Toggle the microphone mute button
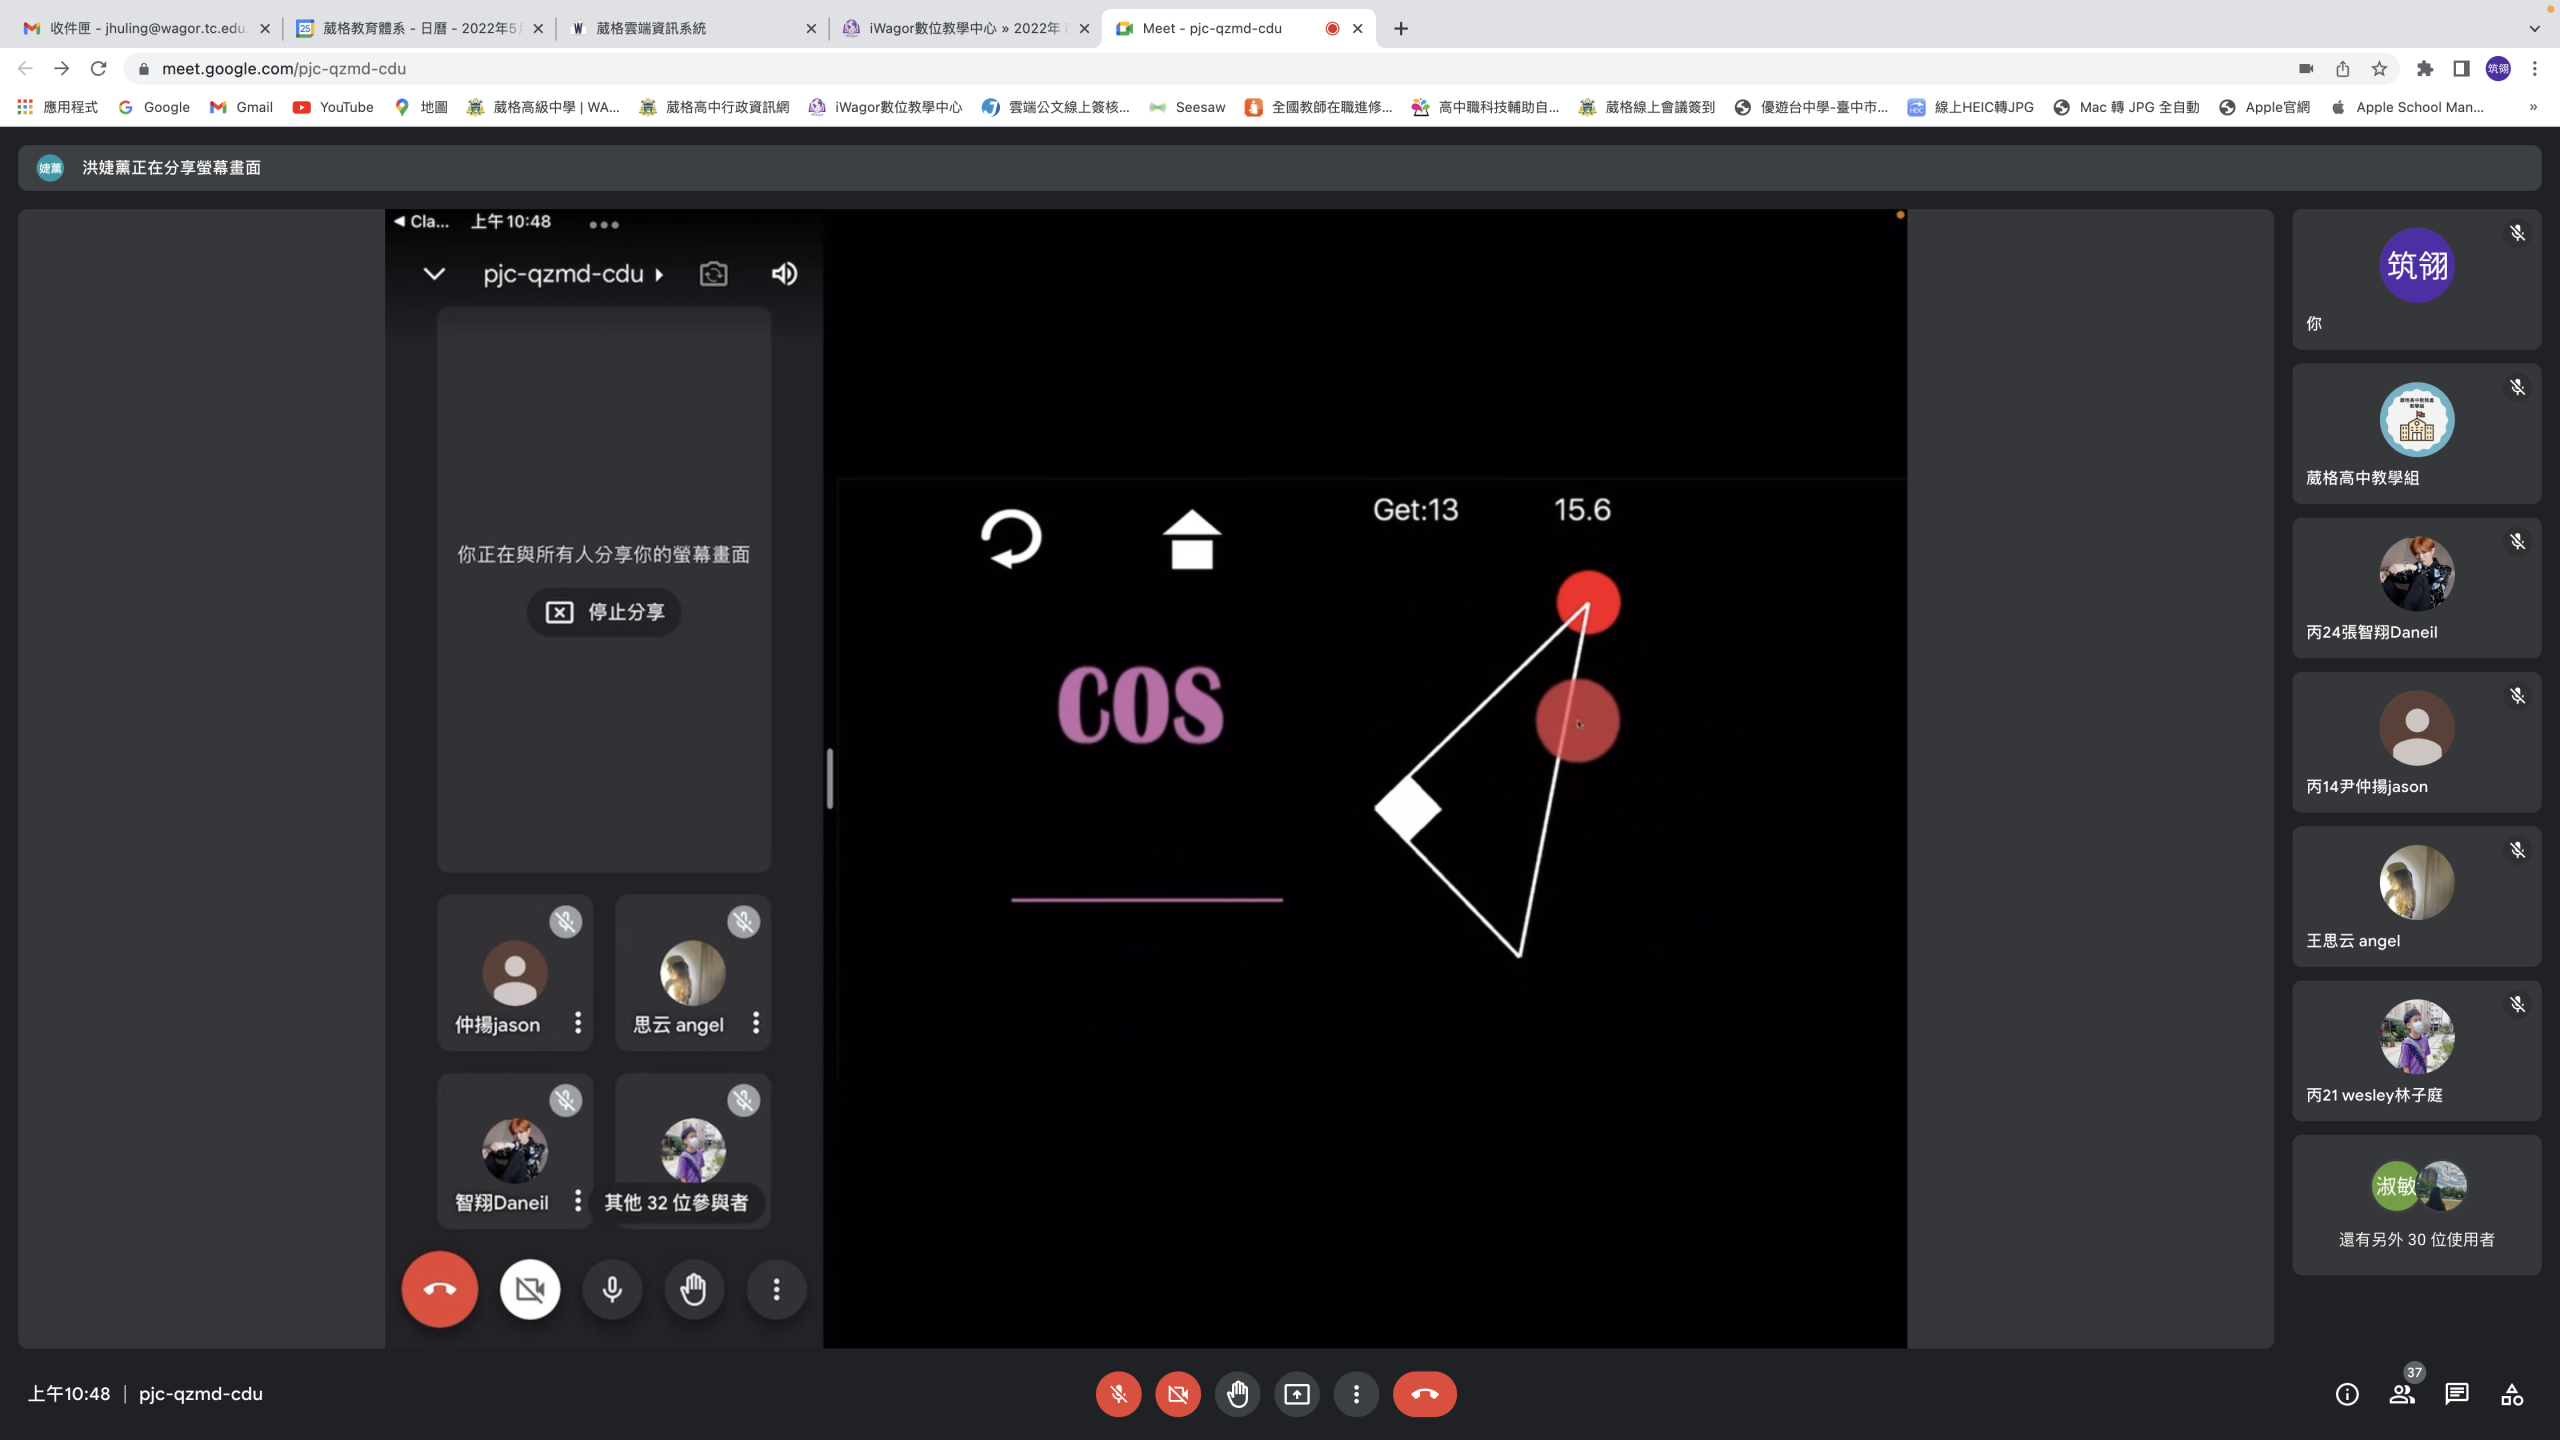This screenshot has height=1440, width=2560. click(1118, 1394)
